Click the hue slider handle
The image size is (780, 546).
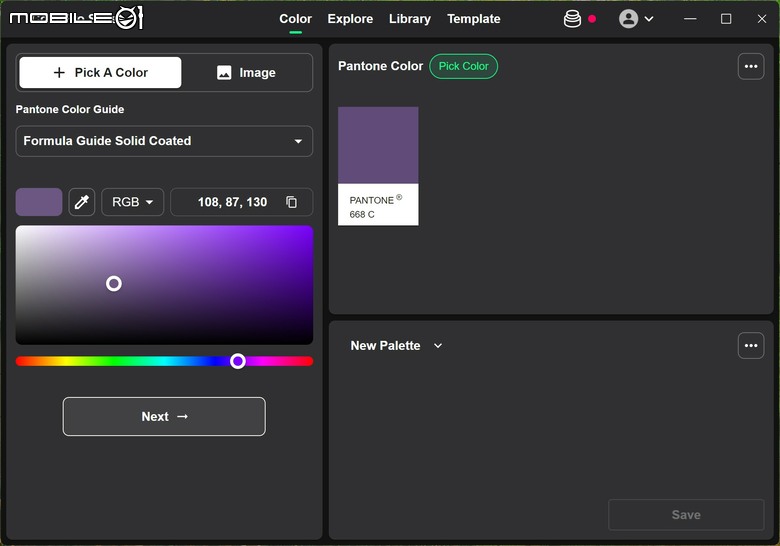pos(238,361)
